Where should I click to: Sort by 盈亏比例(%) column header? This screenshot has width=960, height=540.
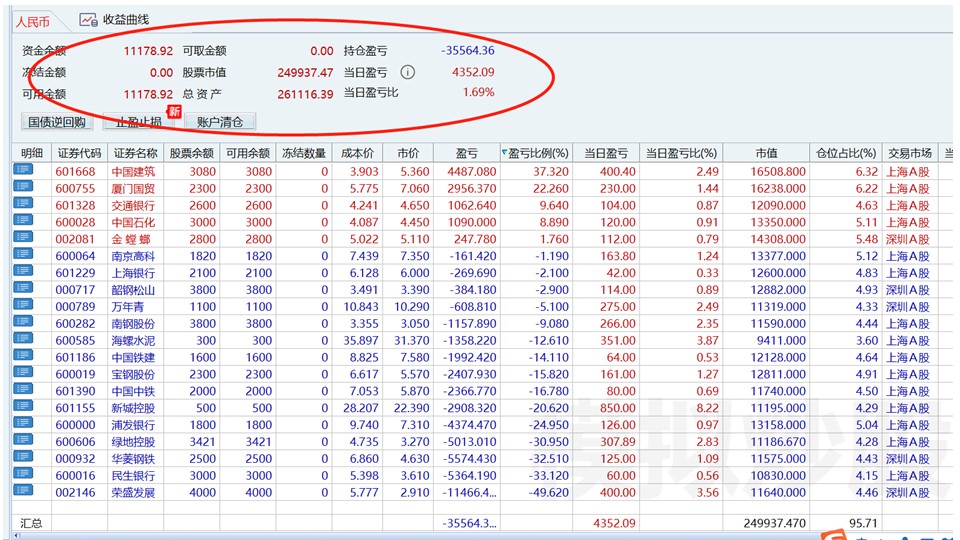point(536,153)
